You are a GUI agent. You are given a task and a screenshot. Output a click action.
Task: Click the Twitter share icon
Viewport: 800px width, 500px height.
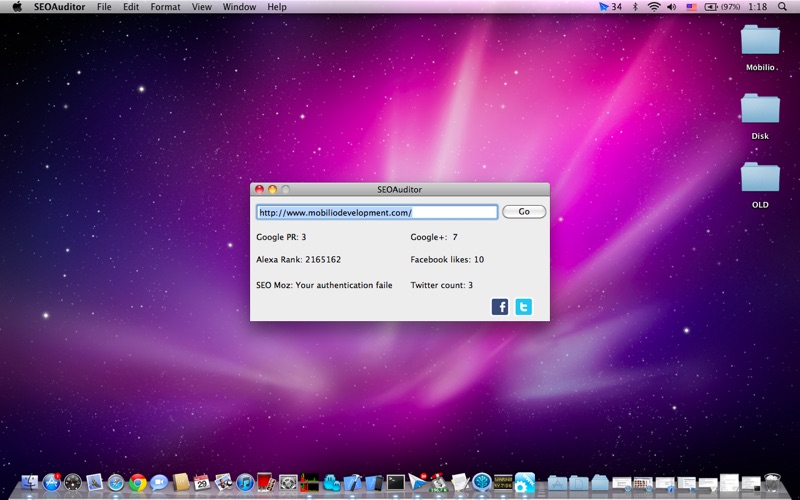coord(524,307)
